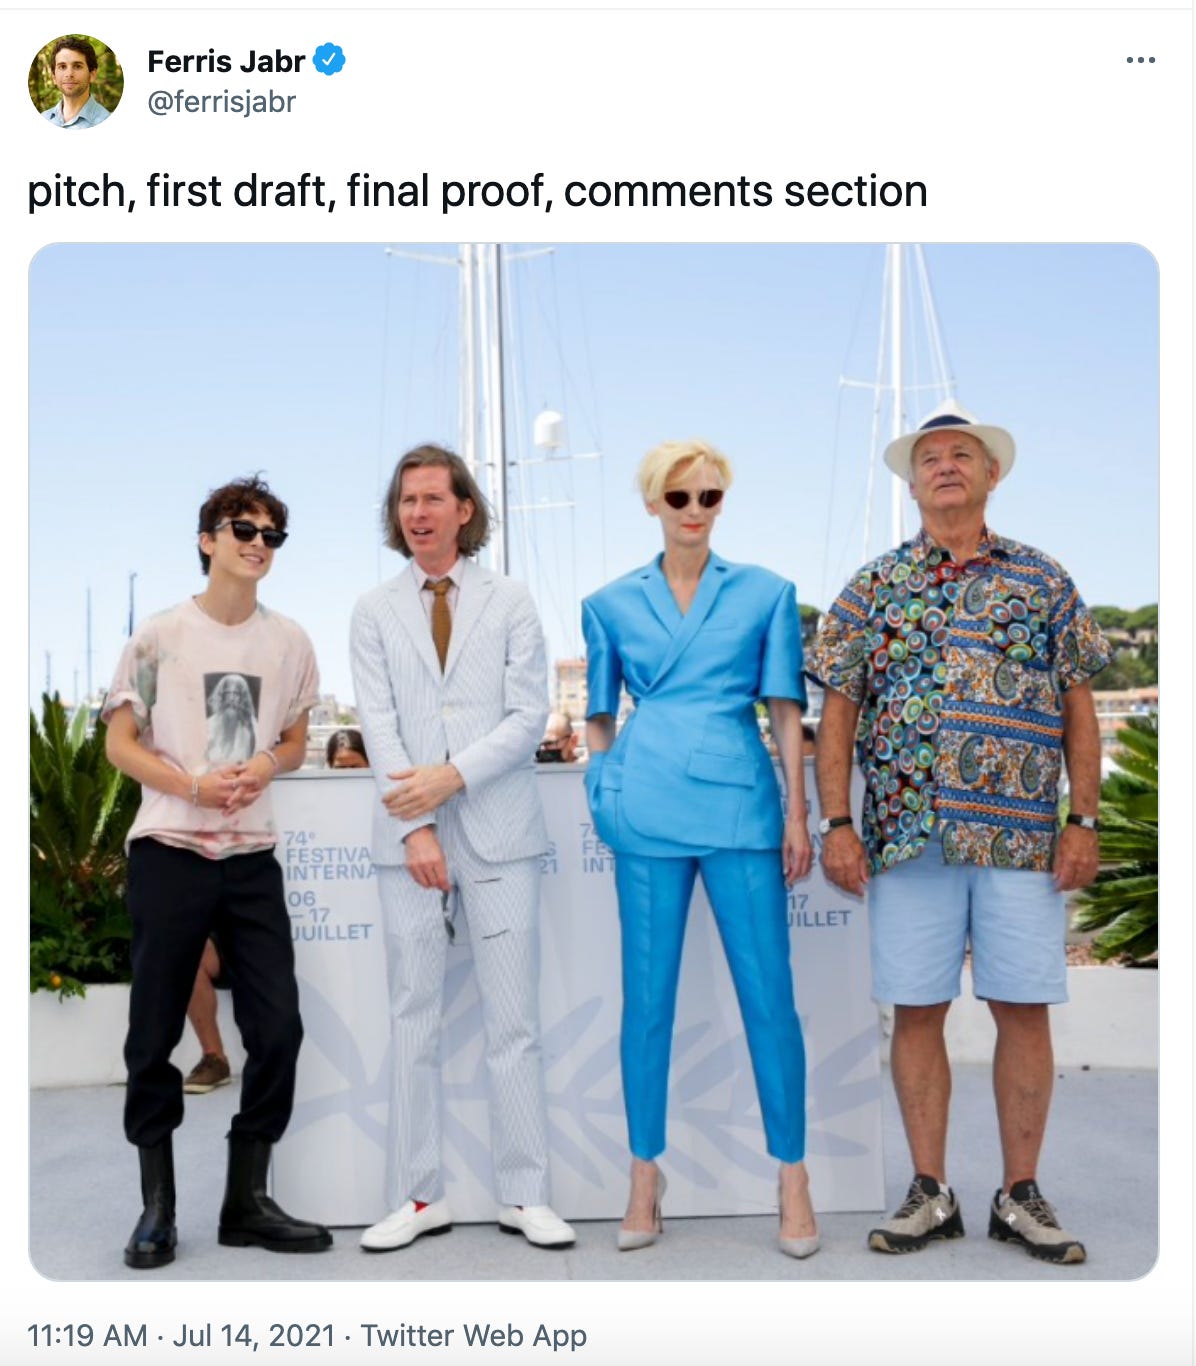Click the white loafers in photo

(x=467, y=1224)
